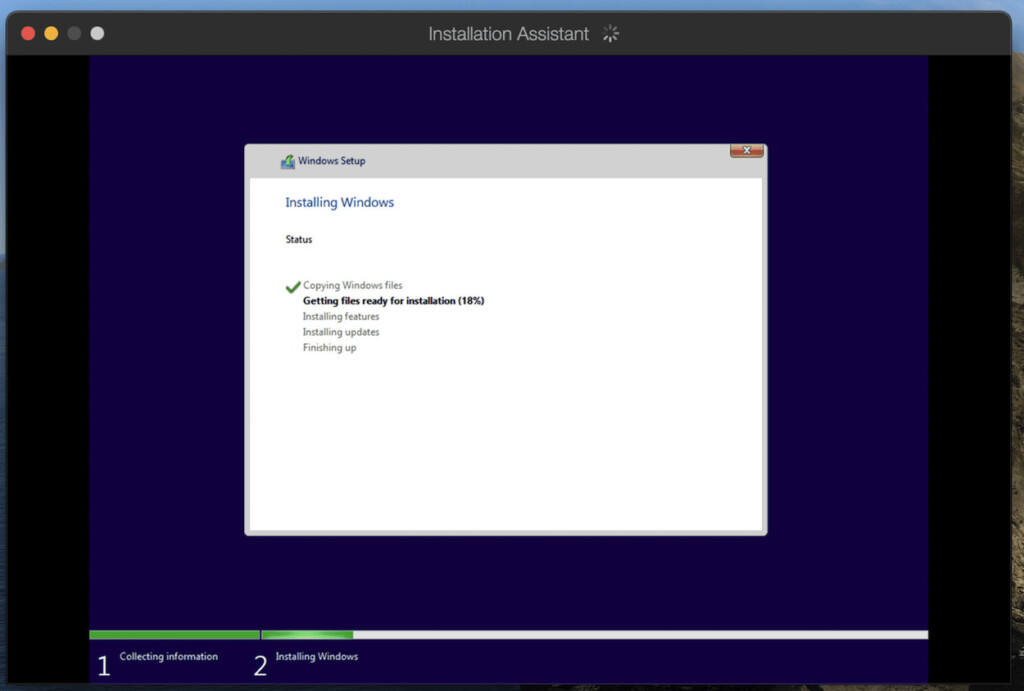Minimize the window using the yellow button
Screen dimensions: 1024x691
click(x=51, y=33)
